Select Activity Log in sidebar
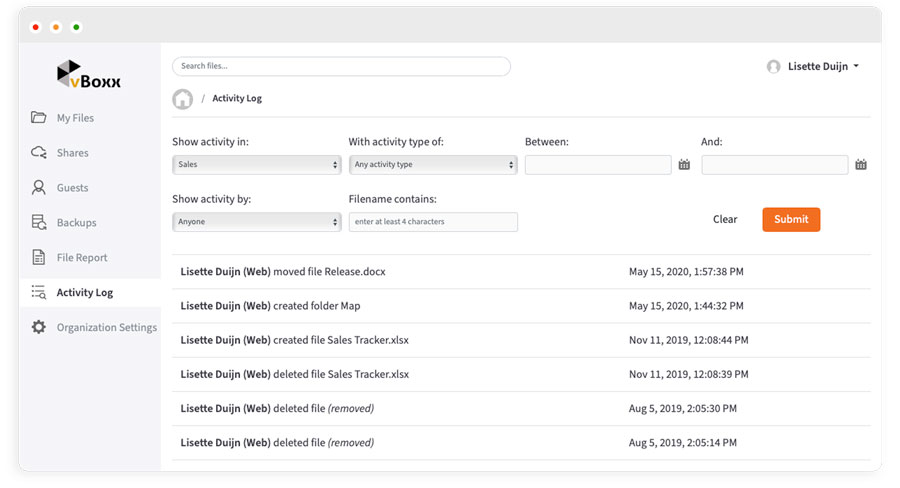The height and width of the screenshot is (488, 900). click(x=84, y=293)
